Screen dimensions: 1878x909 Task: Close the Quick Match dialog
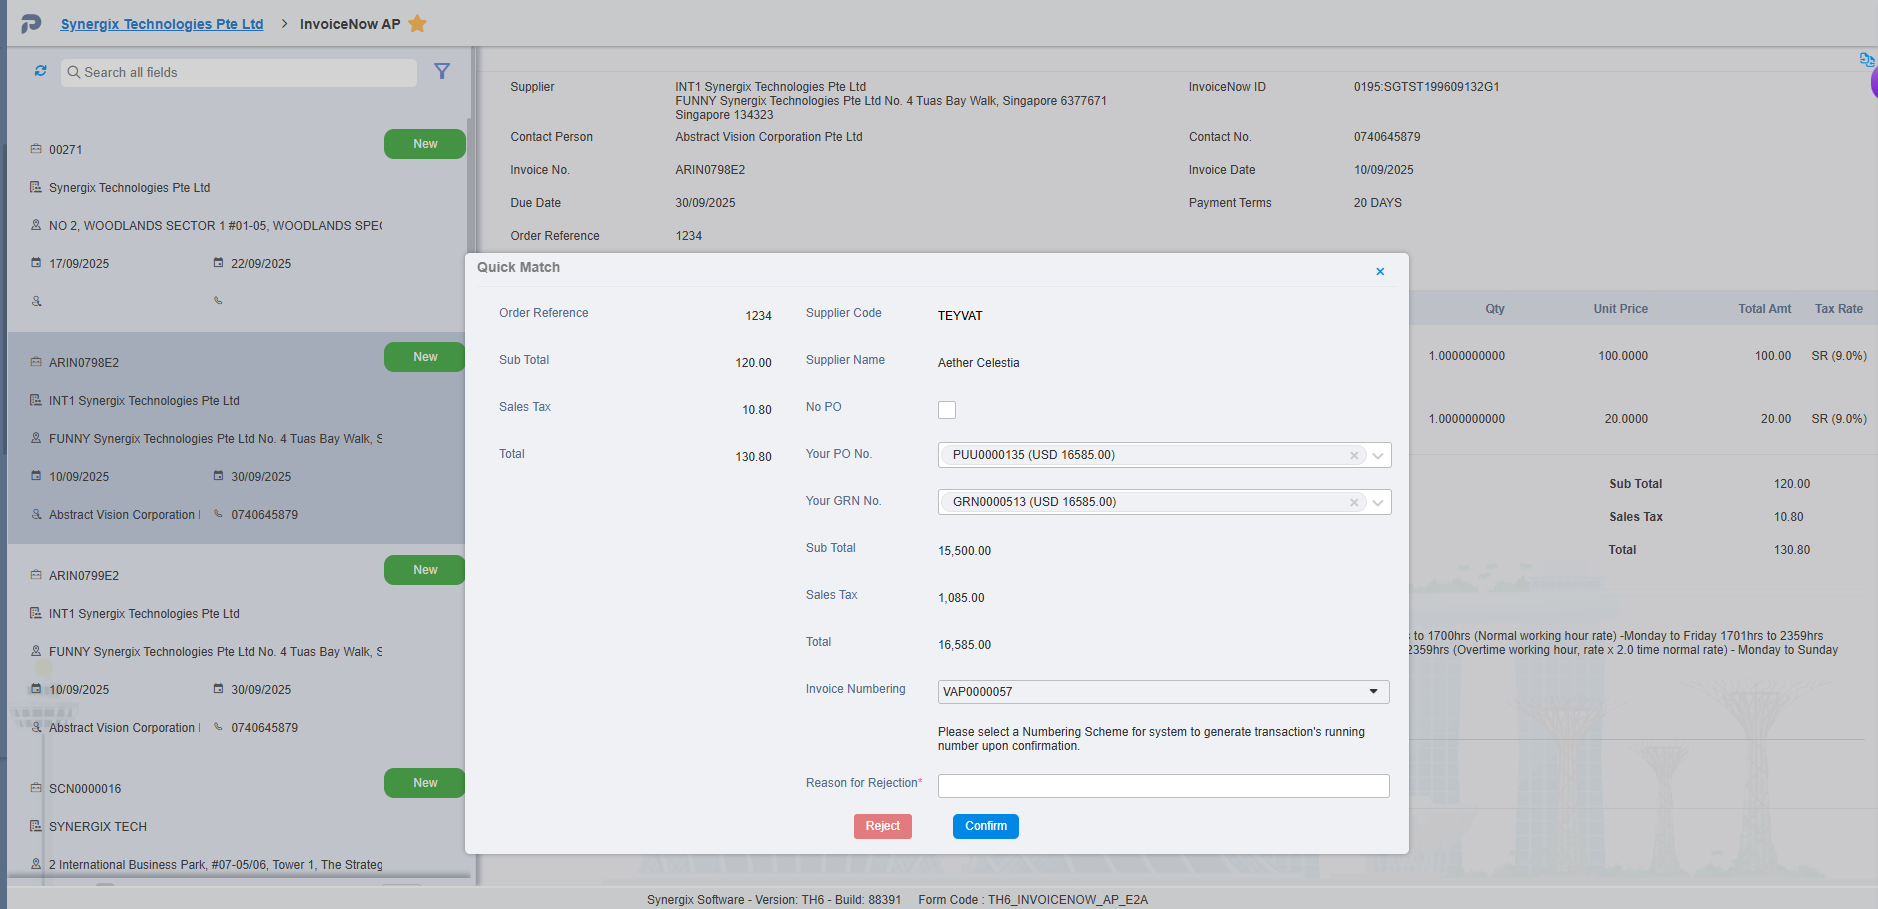pyautogui.click(x=1380, y=272)
